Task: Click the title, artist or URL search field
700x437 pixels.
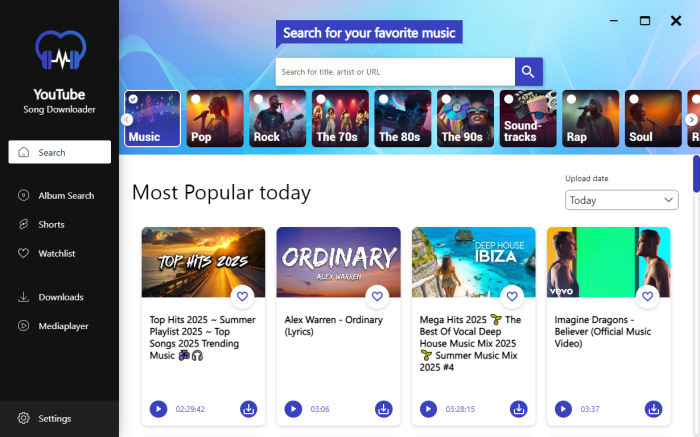Action: (395, 72)
